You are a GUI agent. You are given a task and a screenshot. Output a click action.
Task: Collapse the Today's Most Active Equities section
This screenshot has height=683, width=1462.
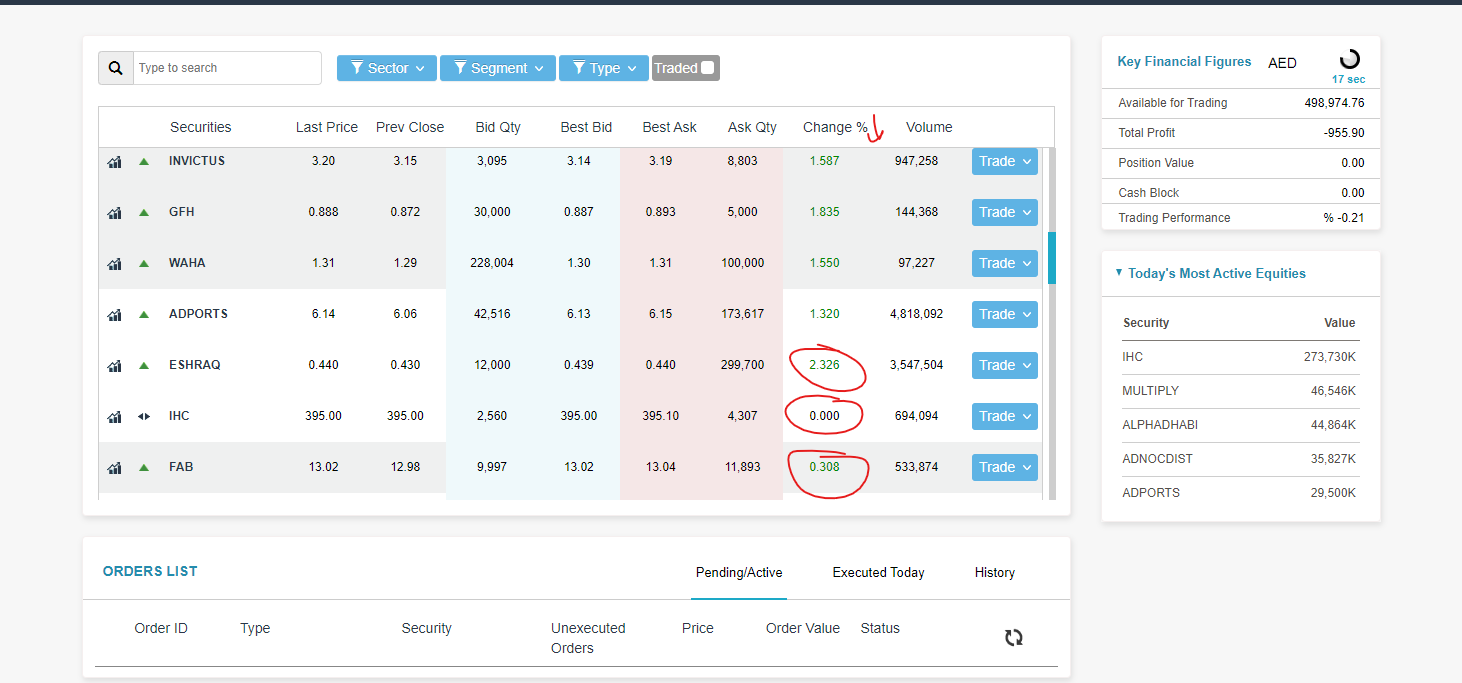[1118, 273]
